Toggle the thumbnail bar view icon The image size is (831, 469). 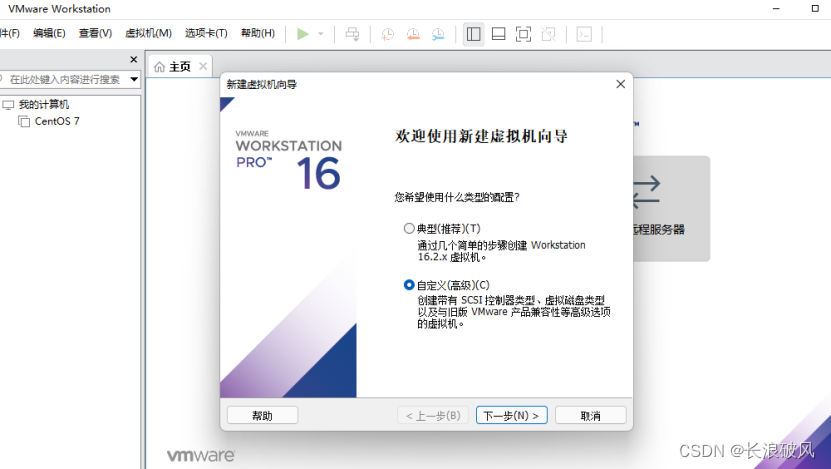[498, 34]
